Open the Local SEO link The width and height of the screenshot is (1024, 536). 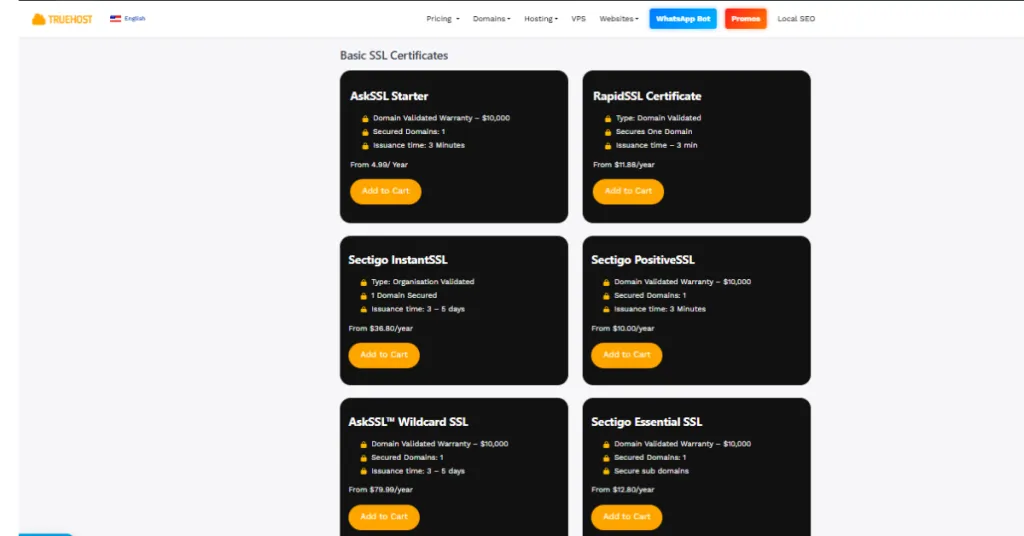[796, 19]
